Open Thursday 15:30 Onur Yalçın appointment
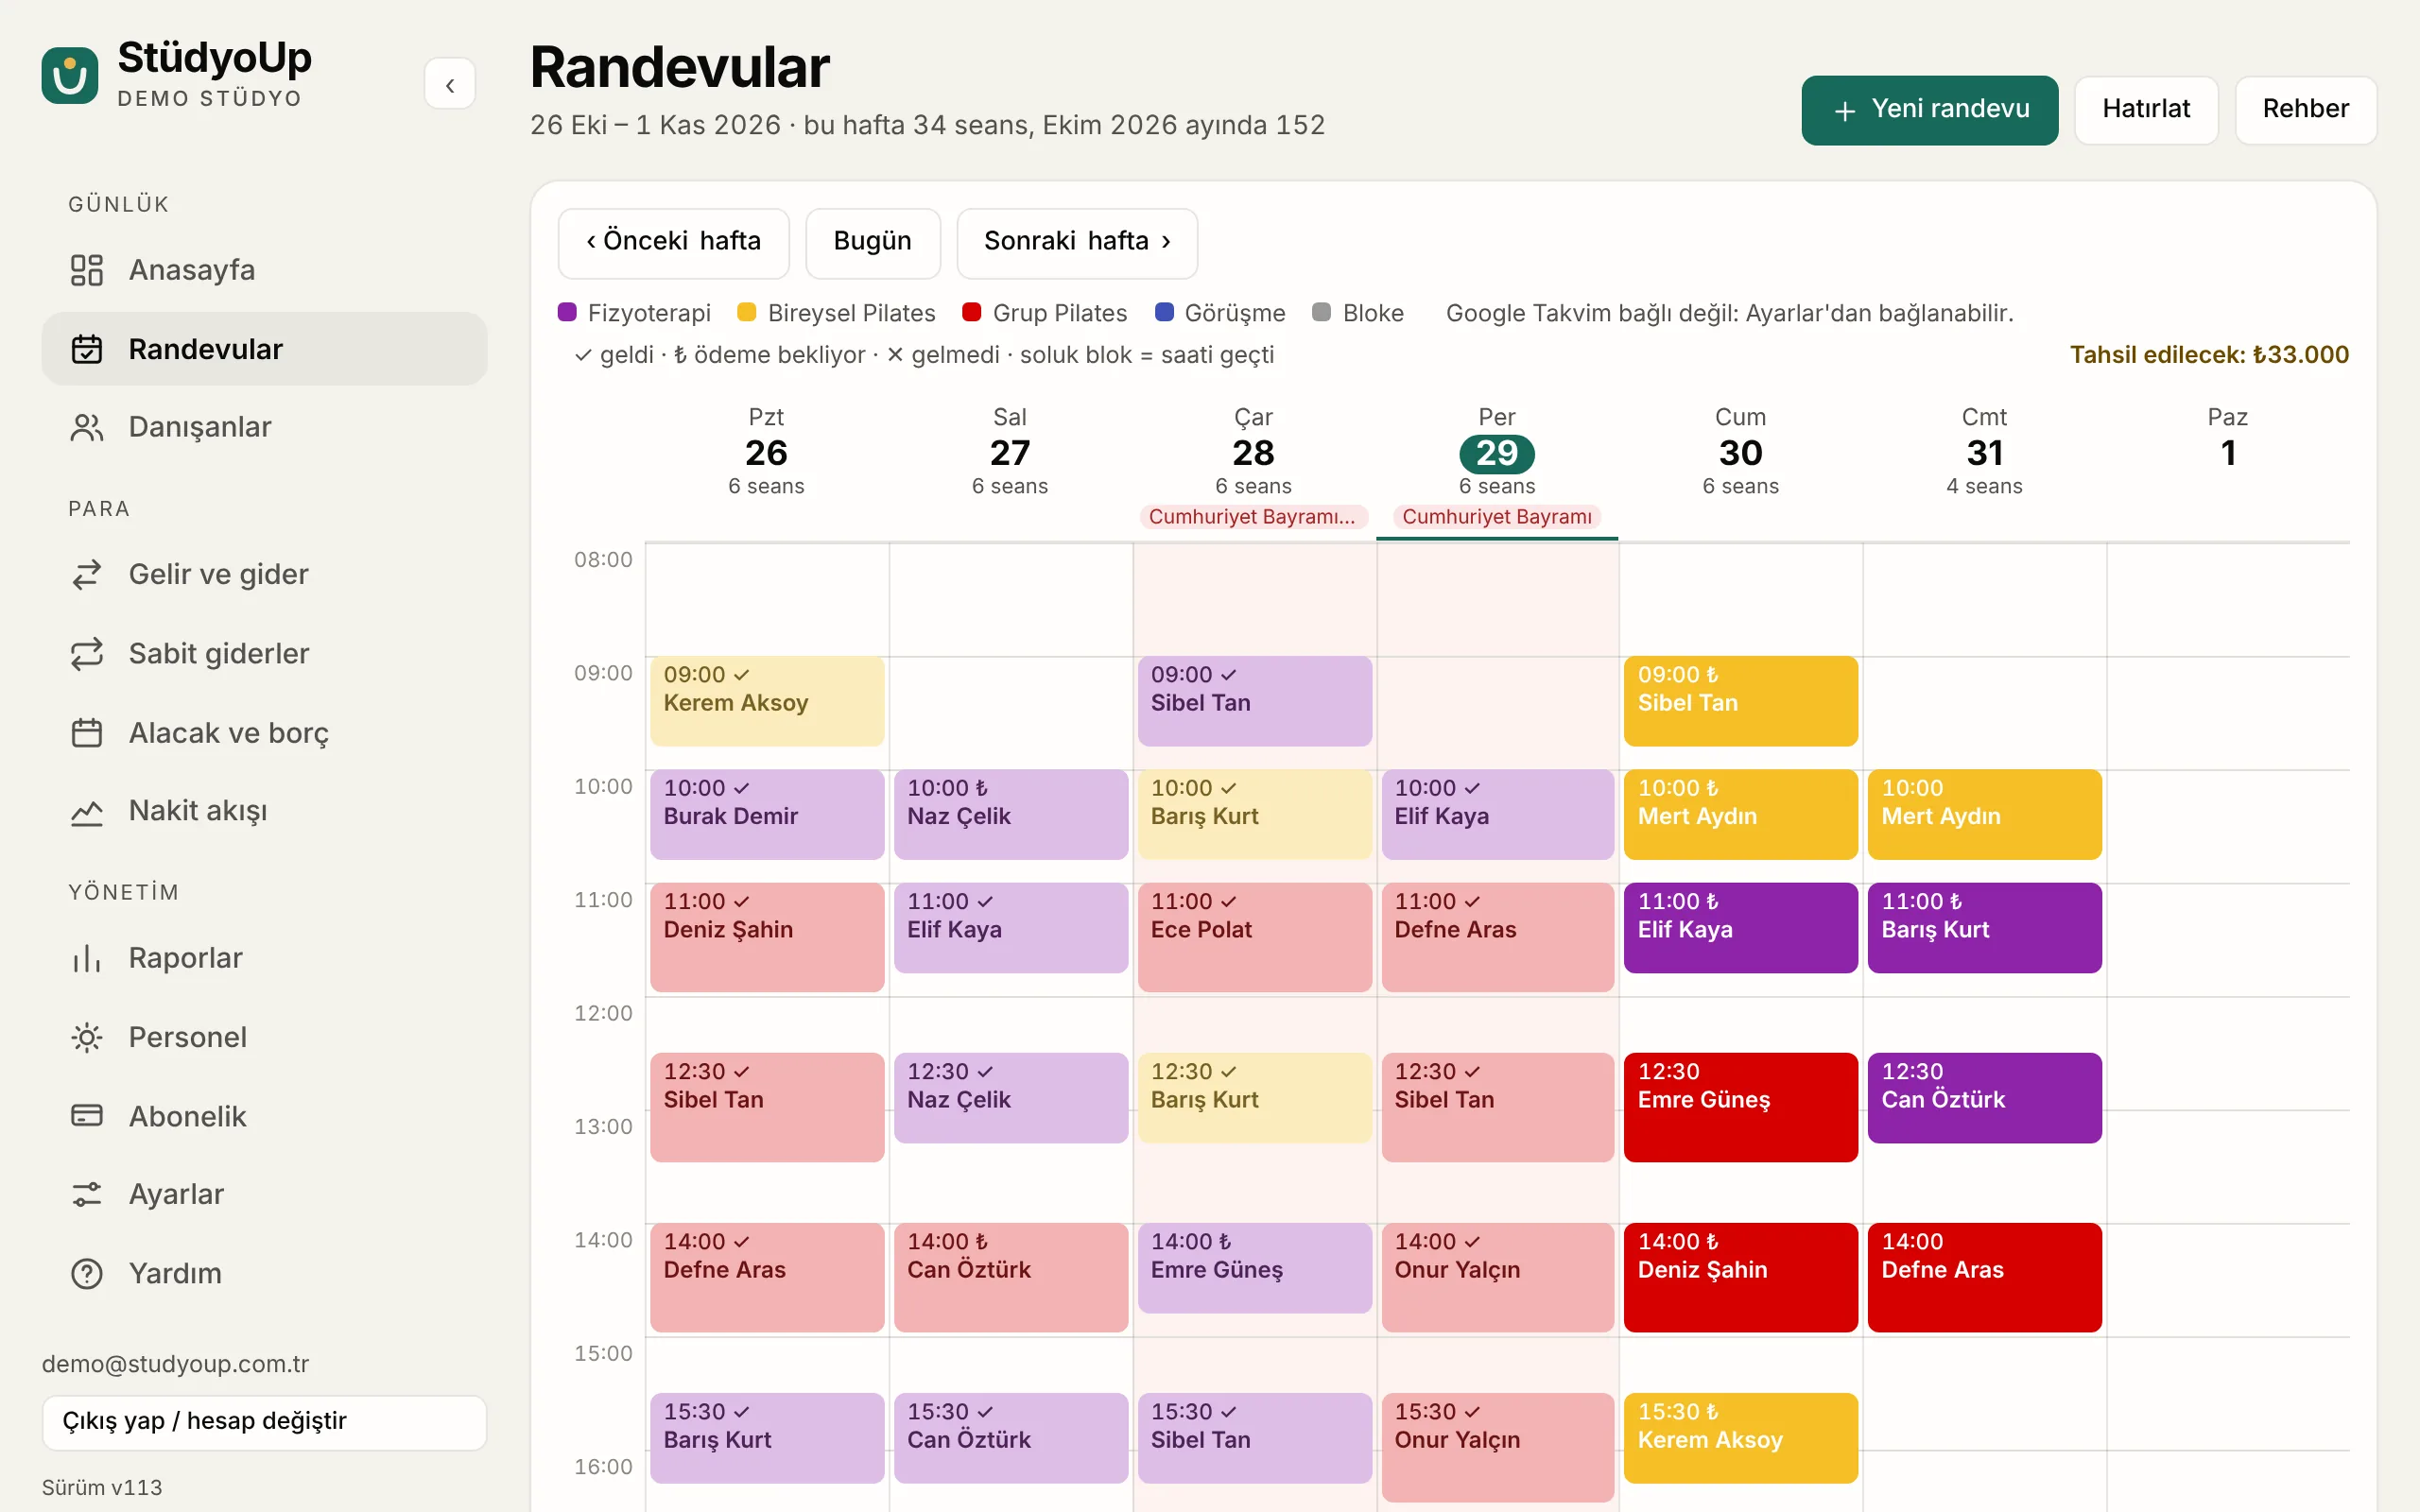The image size is (2420, 1512). click(x=1497, y=1447)
